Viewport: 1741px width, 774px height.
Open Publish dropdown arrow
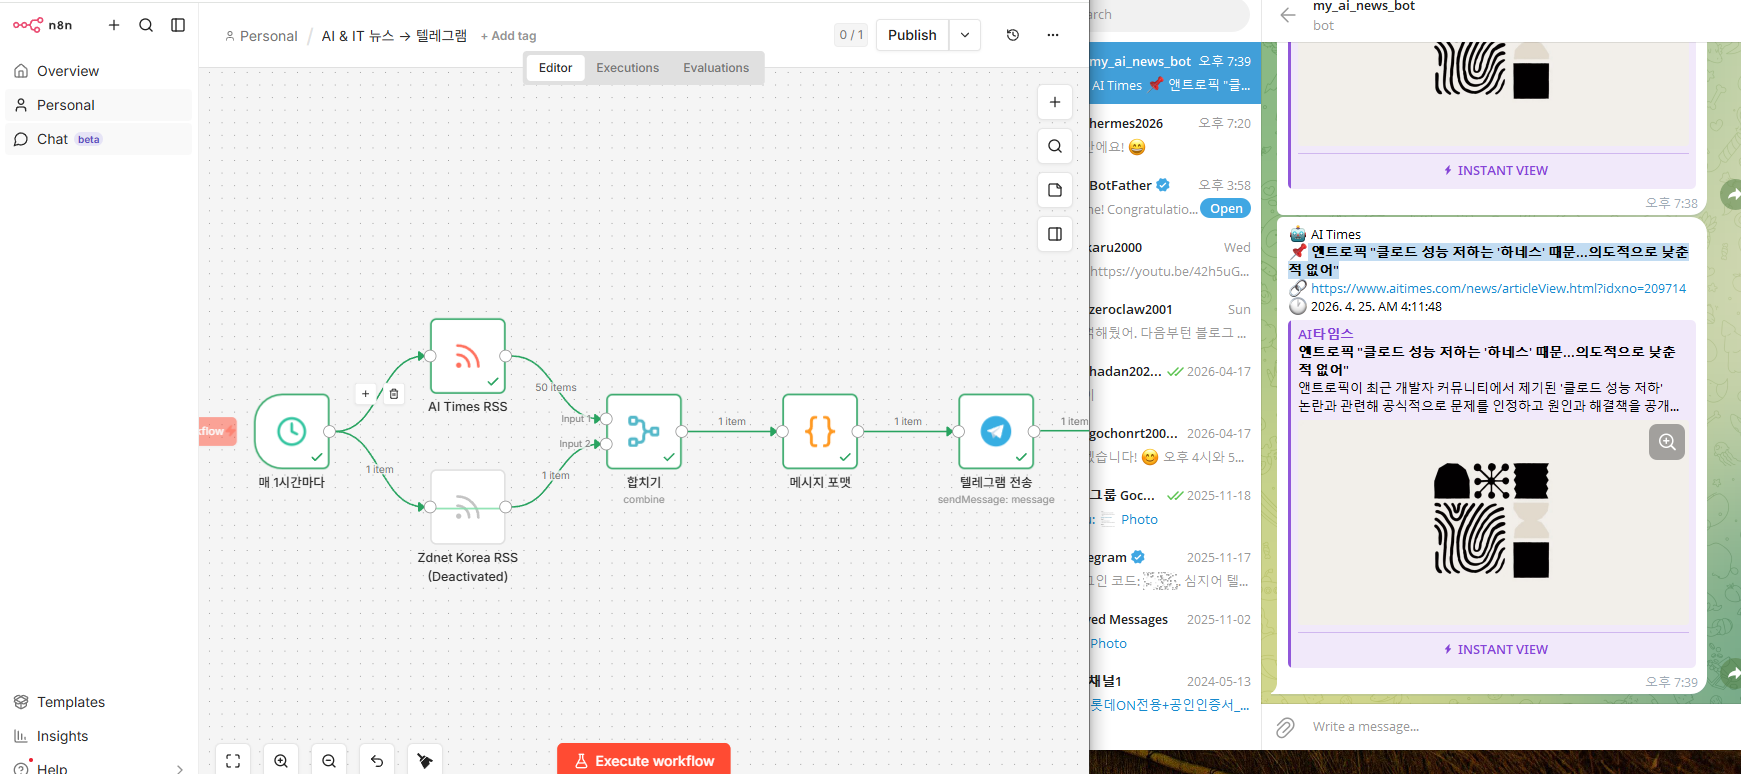(x=965, y=35)
